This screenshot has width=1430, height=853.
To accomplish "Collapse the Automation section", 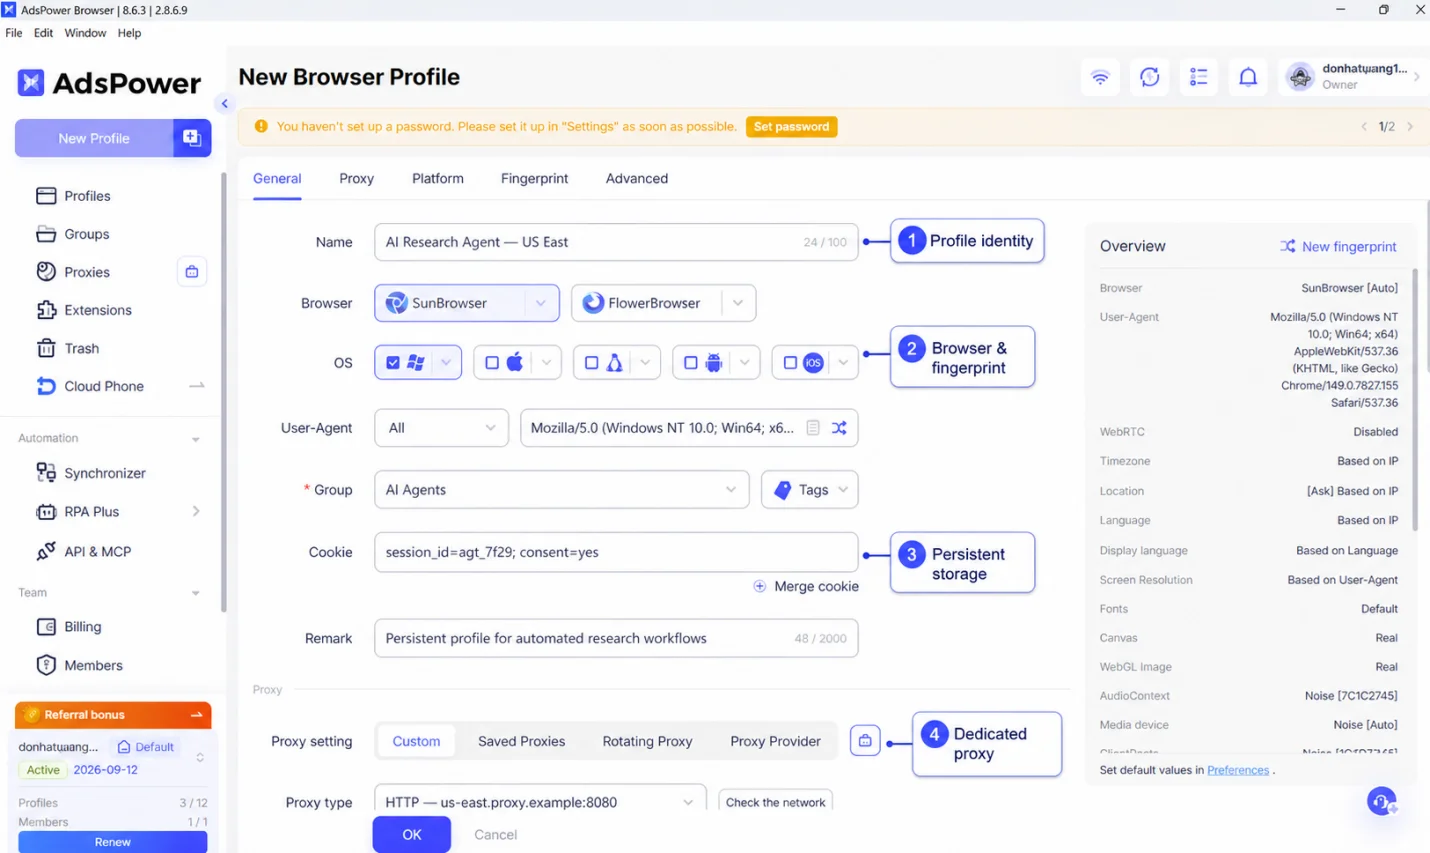I will click(x=196, y=439).
